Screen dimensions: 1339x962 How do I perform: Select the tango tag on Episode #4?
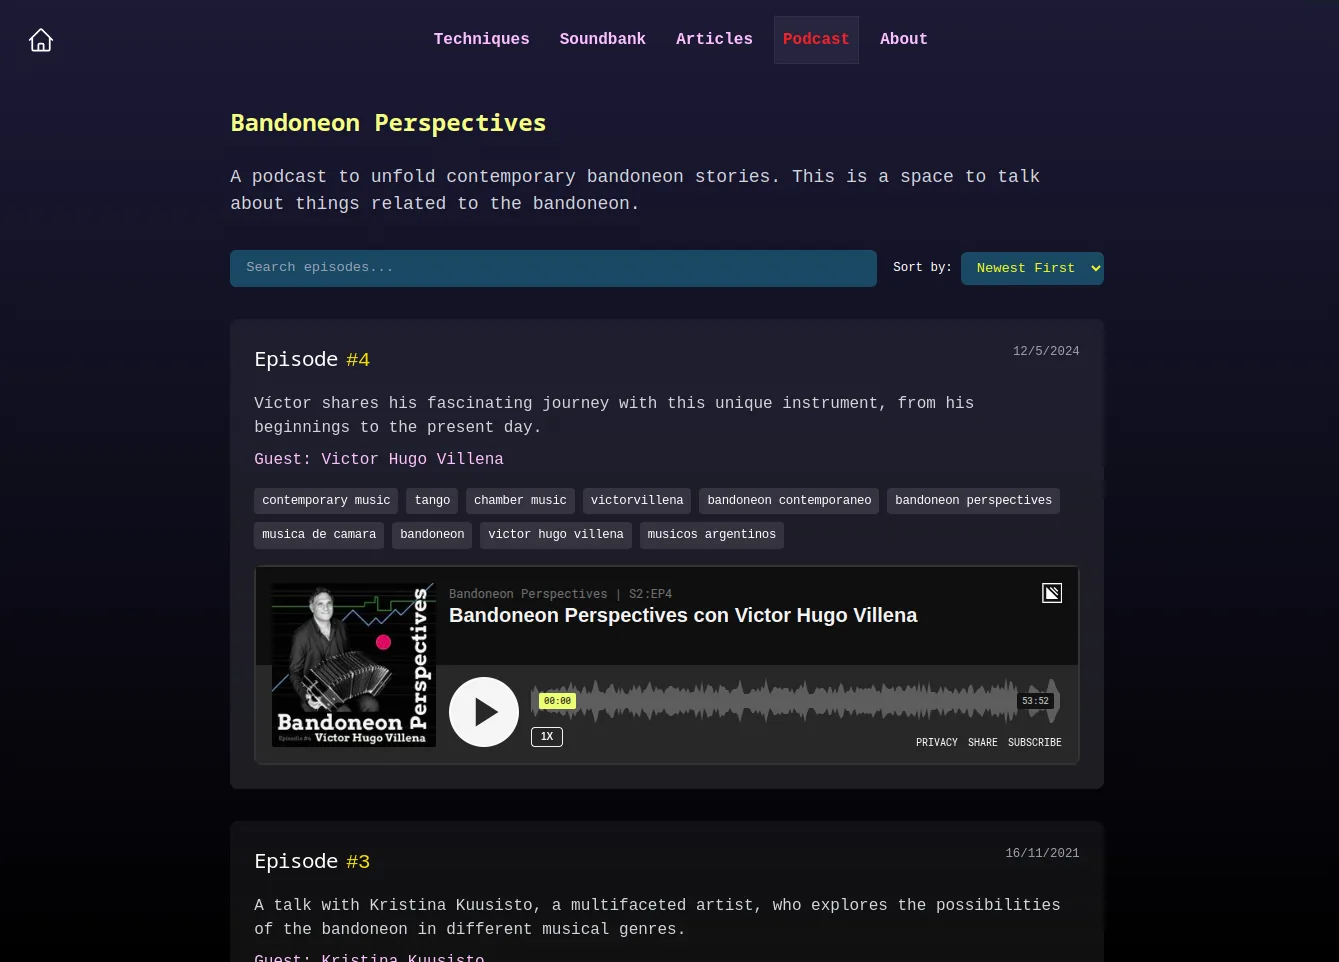tap(432, 500)
